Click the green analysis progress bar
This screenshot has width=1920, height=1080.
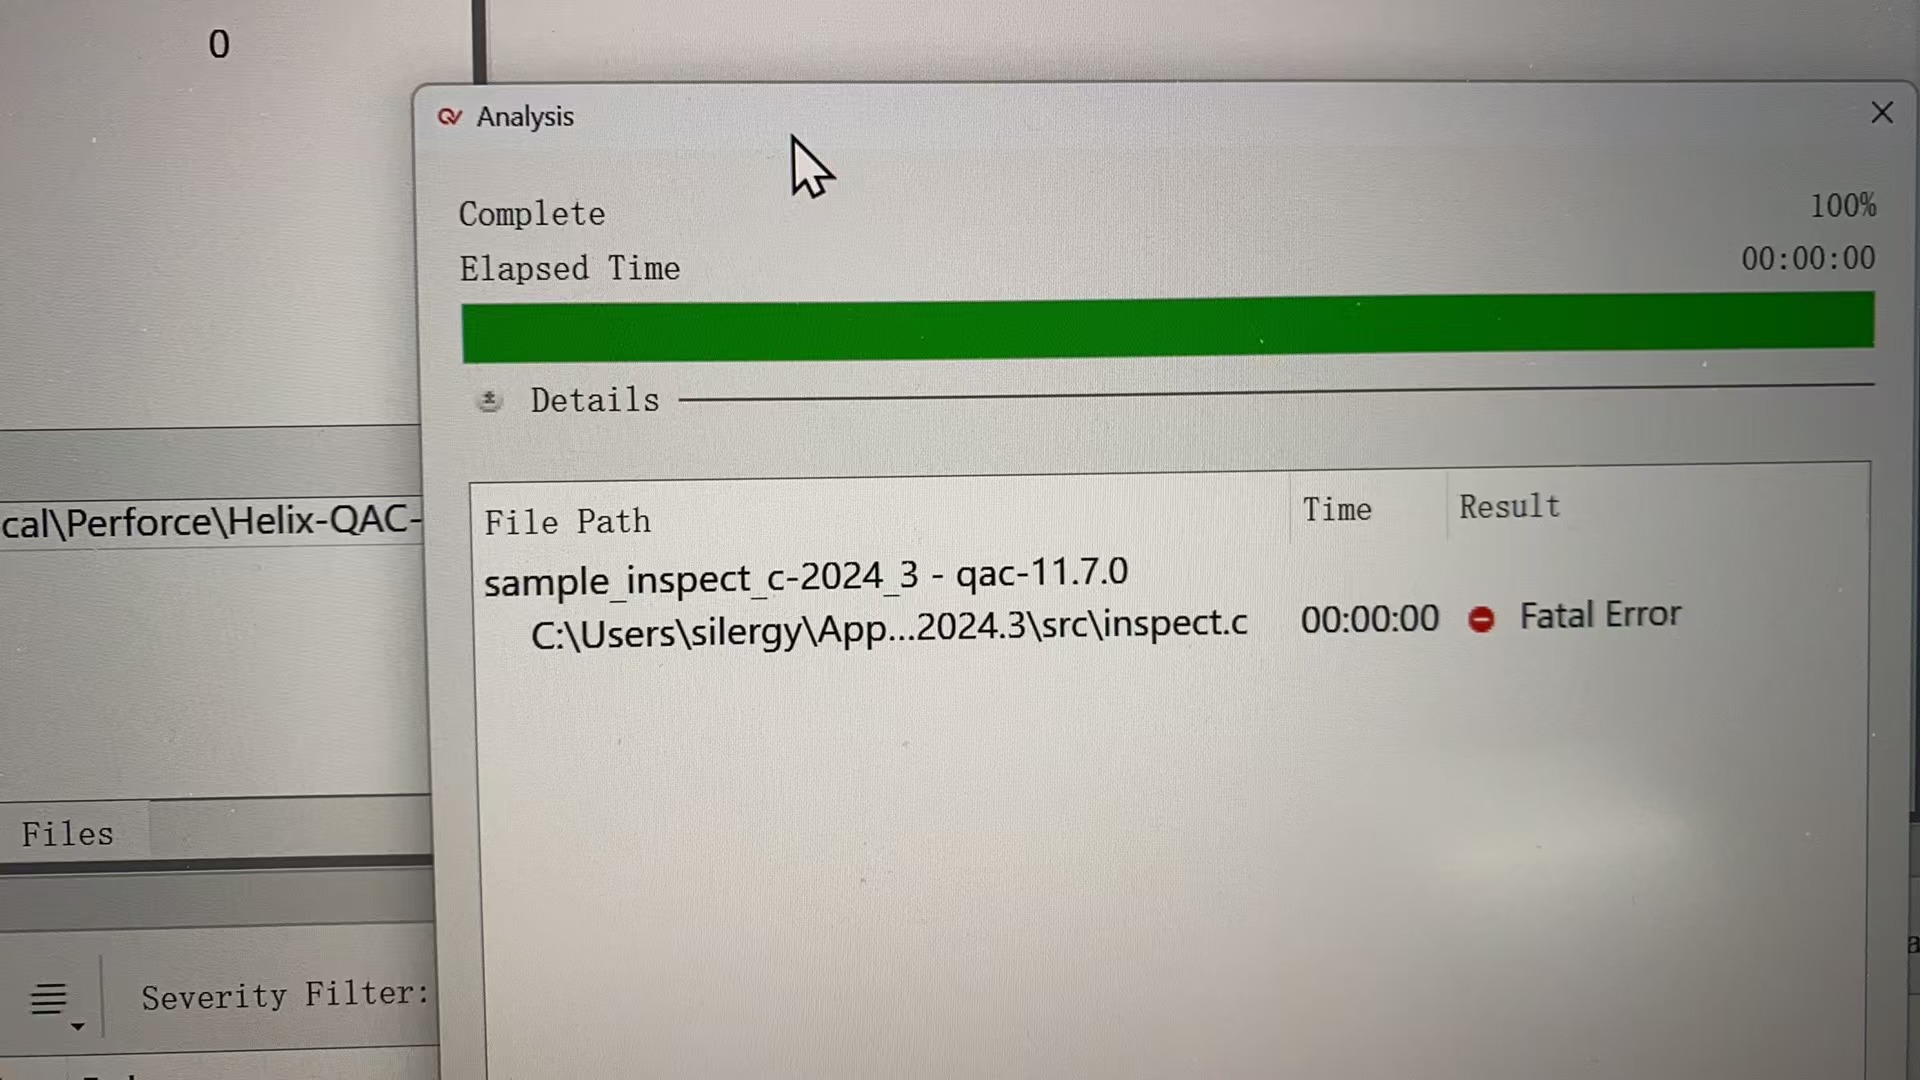(x=1167, y=327)
